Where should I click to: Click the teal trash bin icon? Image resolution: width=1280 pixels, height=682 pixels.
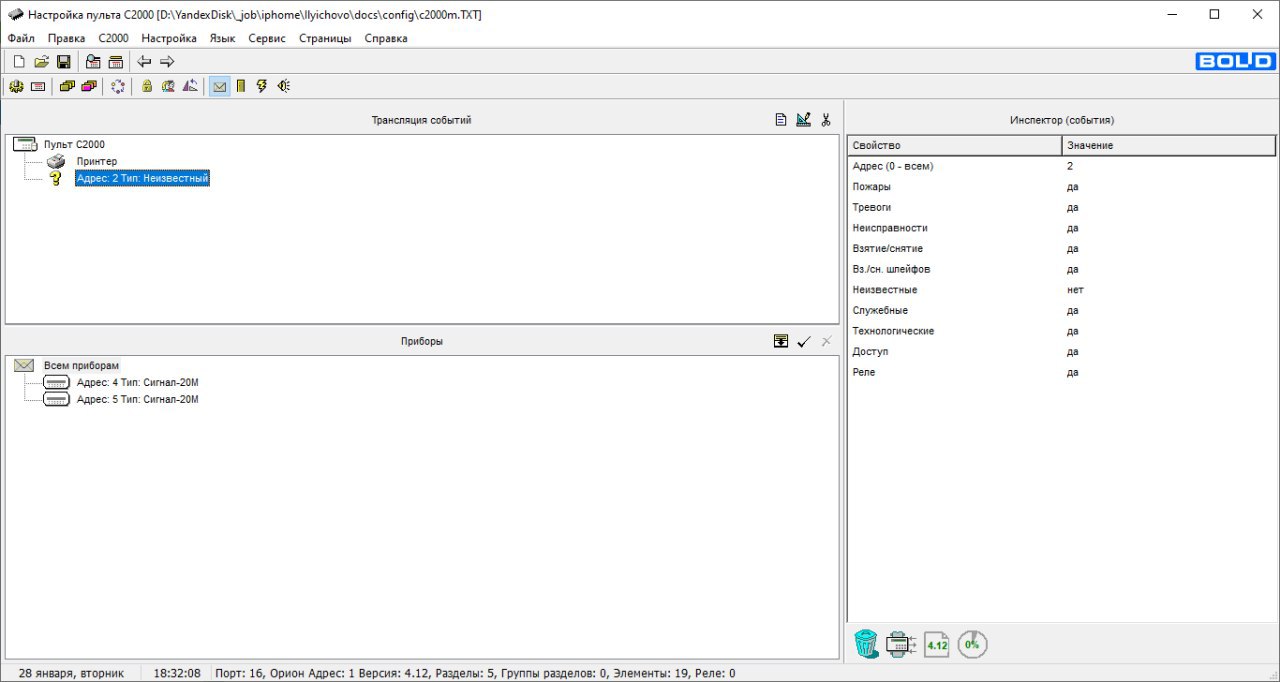click(x=866, y=644)
